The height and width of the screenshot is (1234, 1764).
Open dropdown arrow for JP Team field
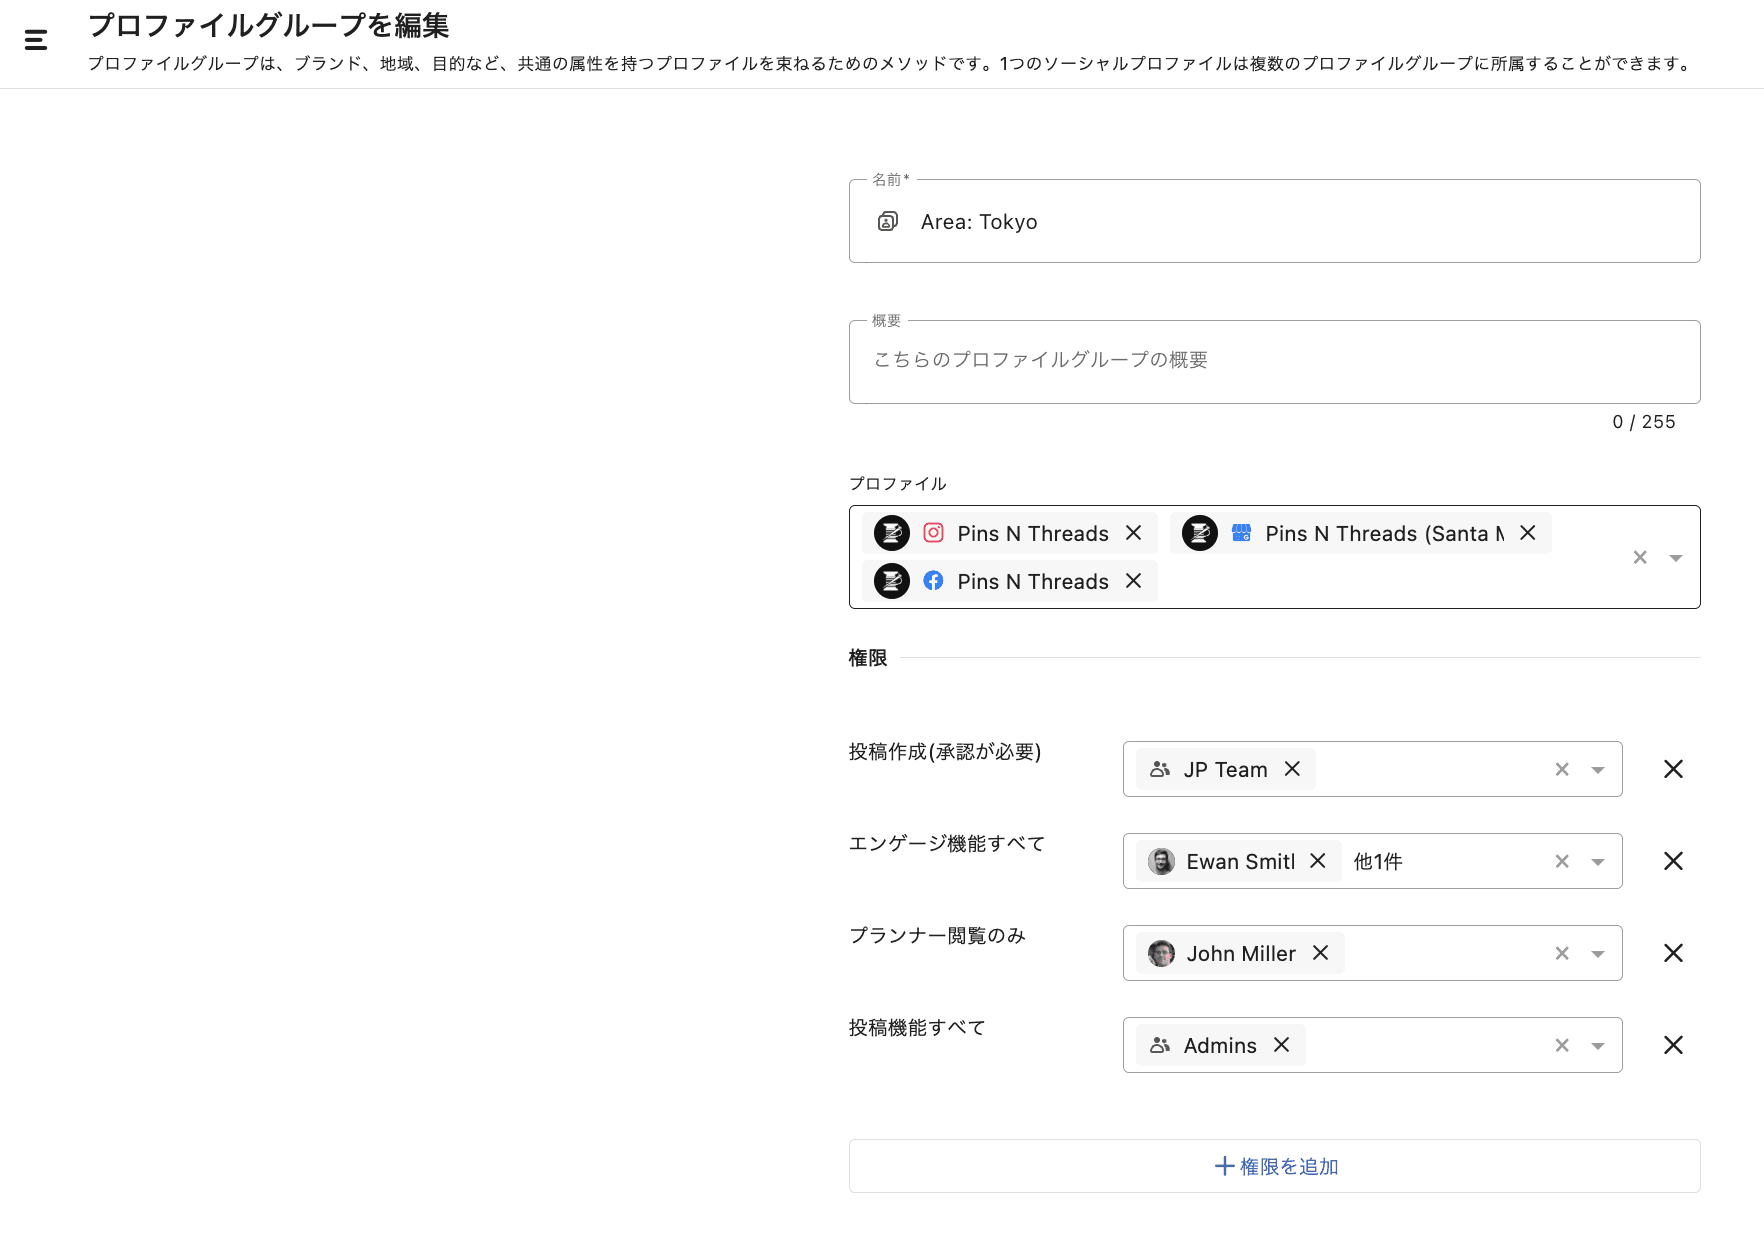coord(1598,770)
